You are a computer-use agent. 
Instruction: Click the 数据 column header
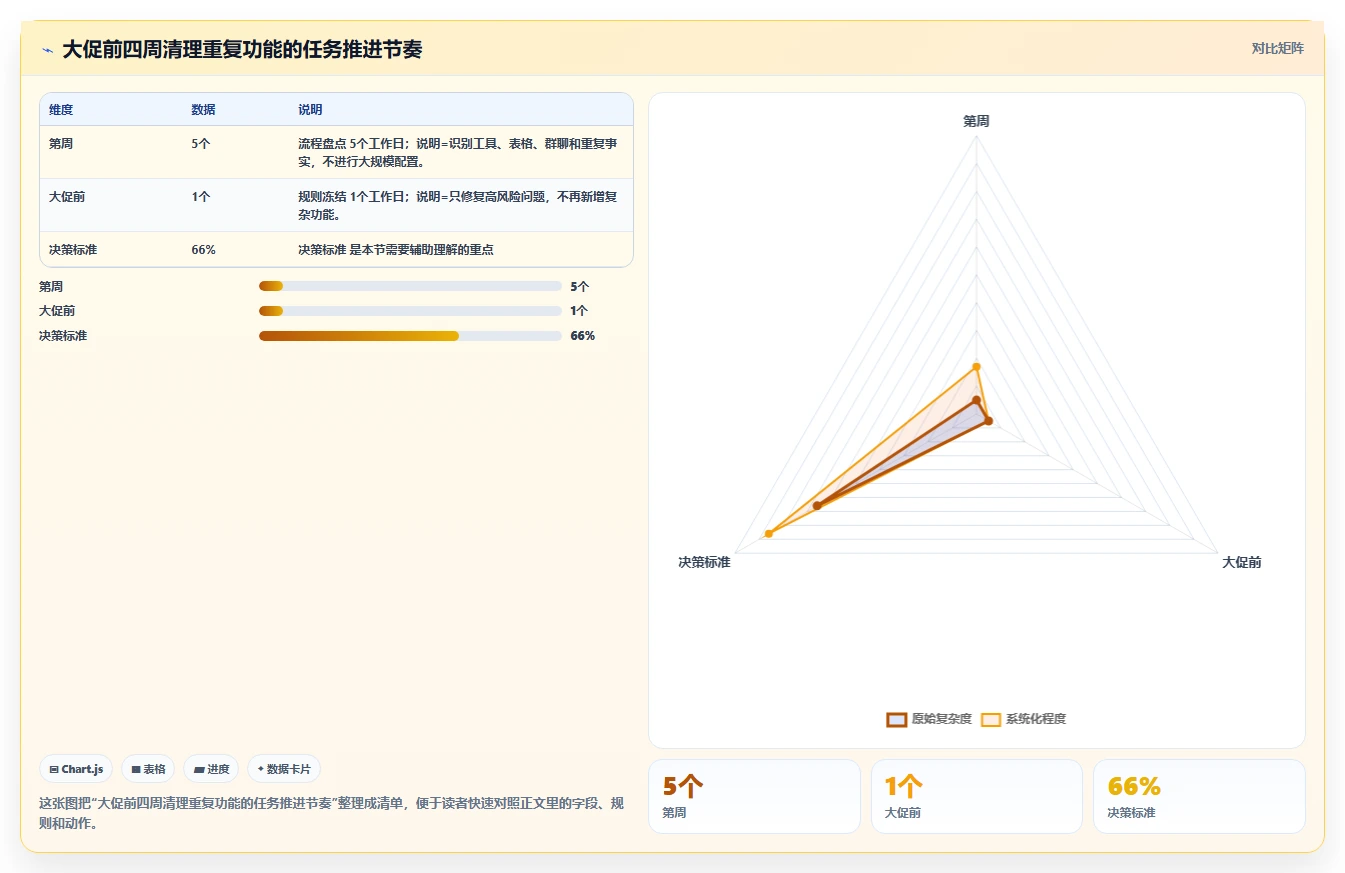pos(203,110)
